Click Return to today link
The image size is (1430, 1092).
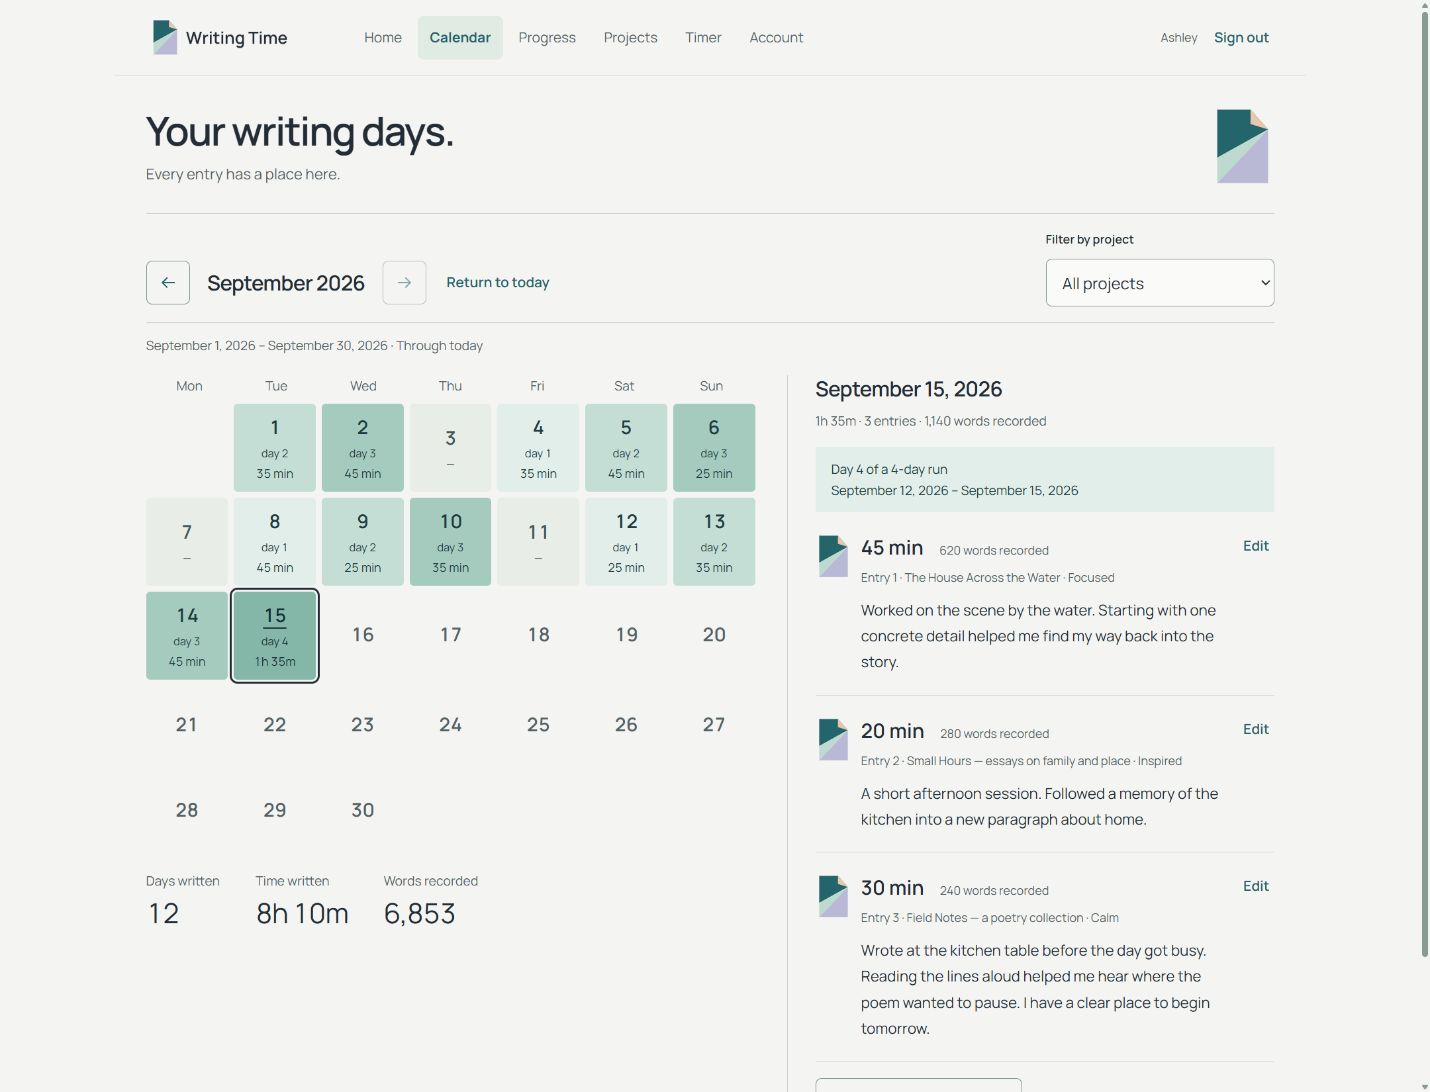click(498, 283)
